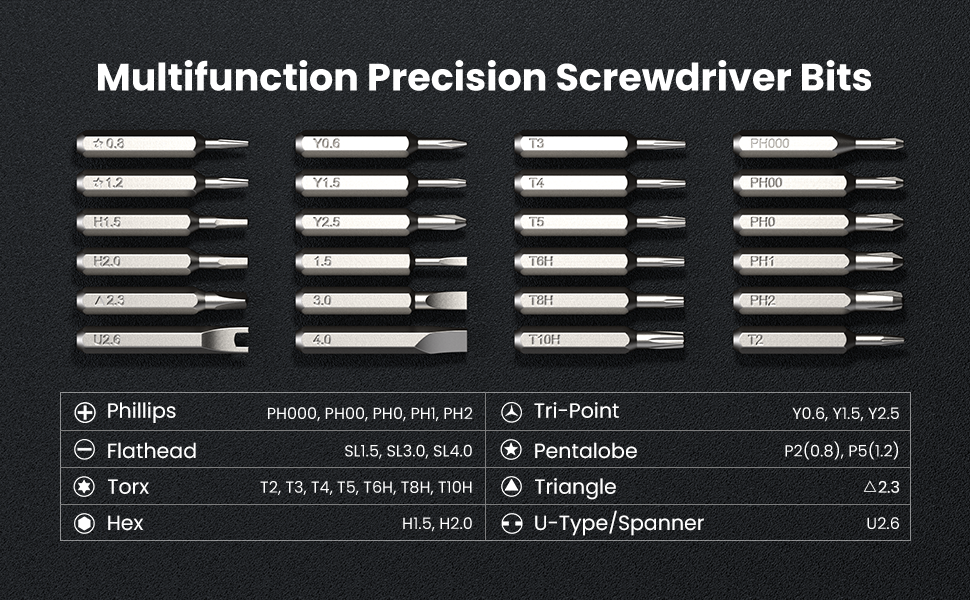The image size is (970, 600).
Task: Click the Phillips label in the table
Action: (x=141, y=411)
